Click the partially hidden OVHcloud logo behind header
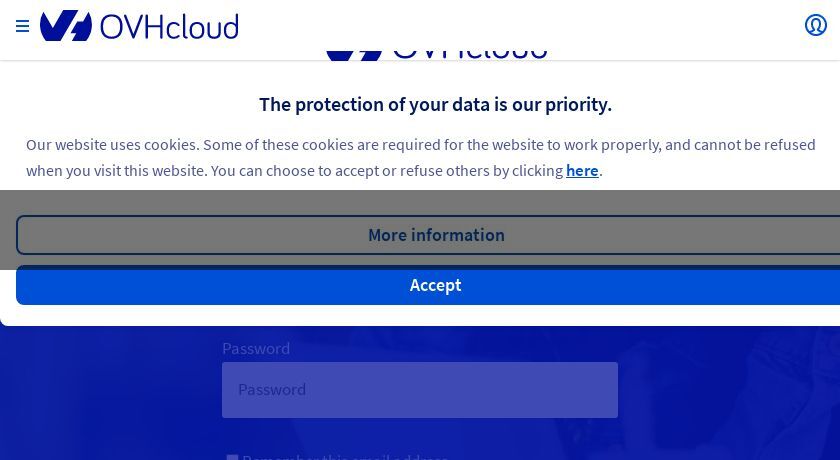 [x=437, y=54]
